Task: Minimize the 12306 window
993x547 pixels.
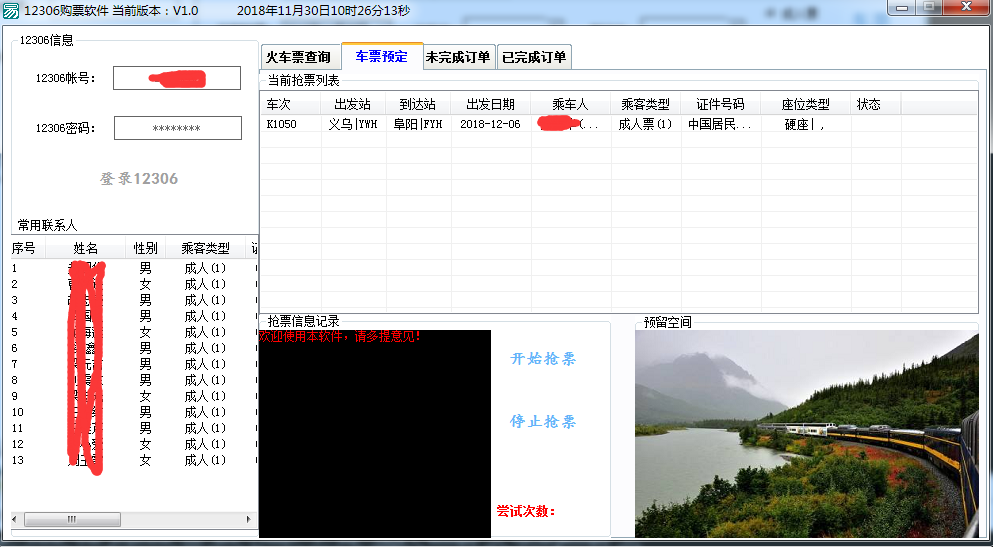Action: coord(903,8)
